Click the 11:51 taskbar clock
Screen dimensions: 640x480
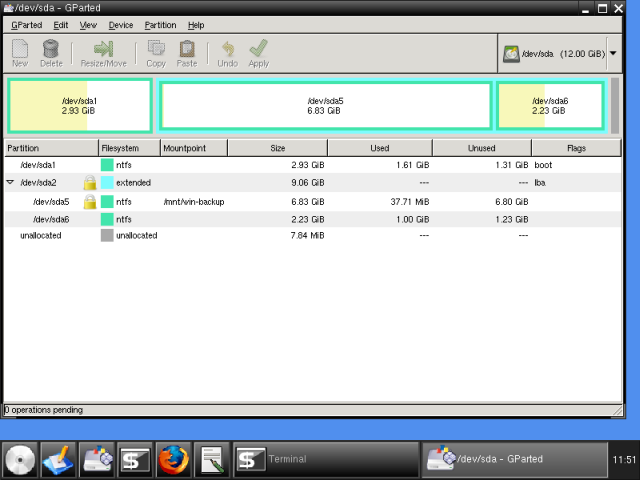624,460
